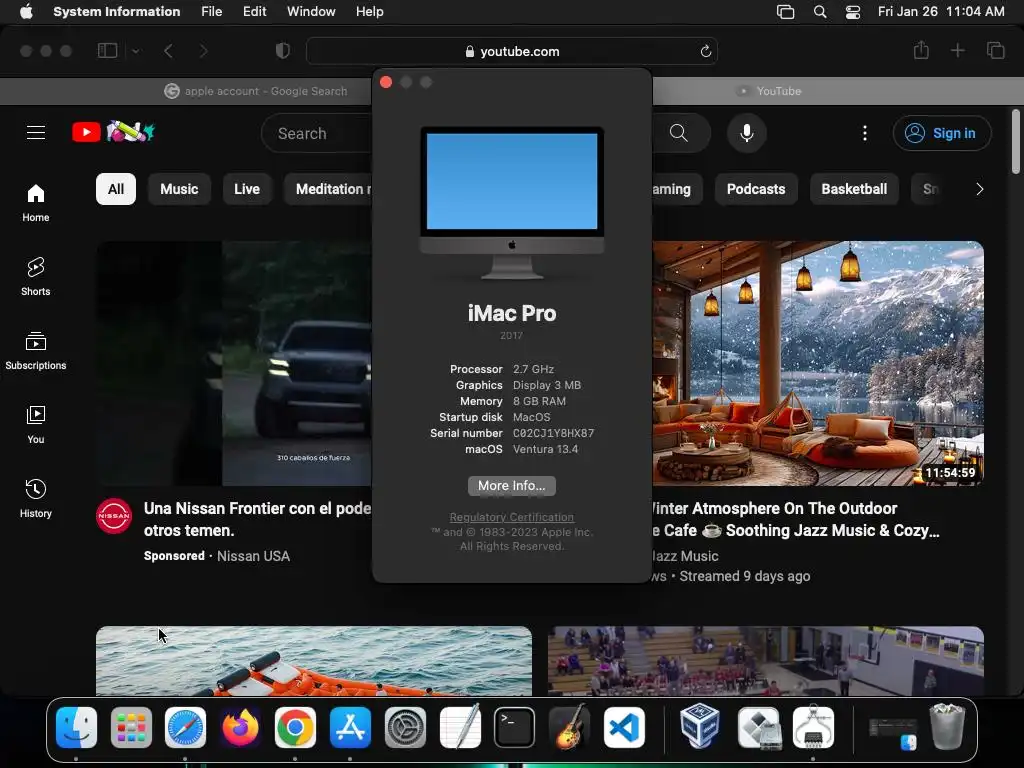Viewport: 1024px width, 768px height.
Task: Click YouTube search magnifier button
Action: tap(679, 133)
